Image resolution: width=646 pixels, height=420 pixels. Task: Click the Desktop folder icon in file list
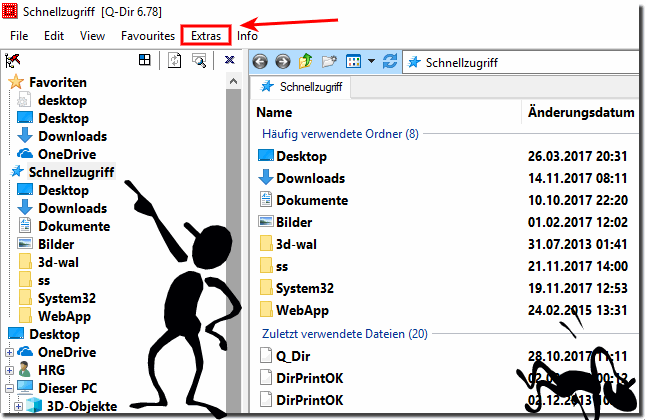(x=266, y=155)
